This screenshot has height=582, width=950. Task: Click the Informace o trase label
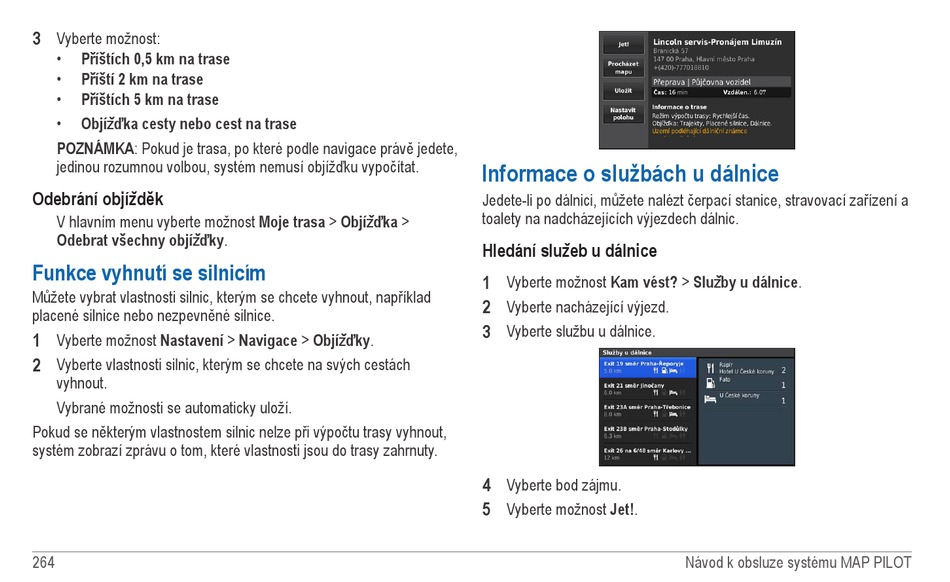point(679,107)
